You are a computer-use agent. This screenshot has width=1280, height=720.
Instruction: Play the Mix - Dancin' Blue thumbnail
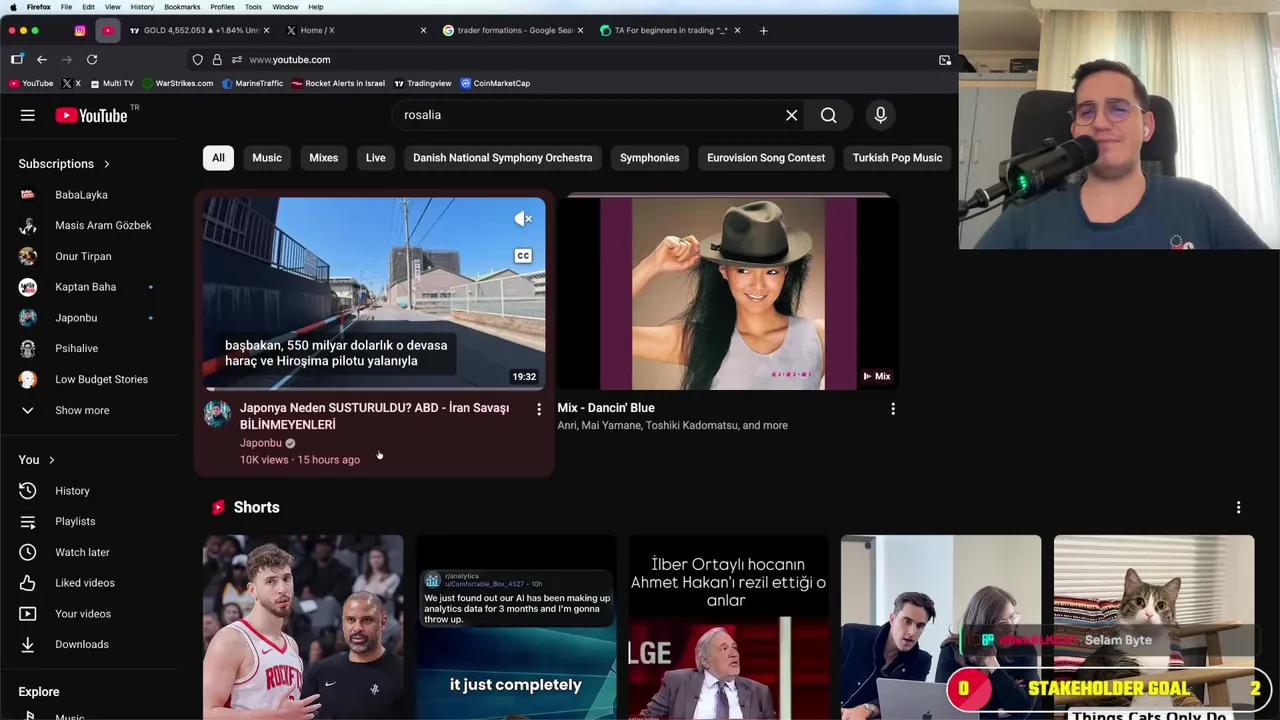[728, 293]
